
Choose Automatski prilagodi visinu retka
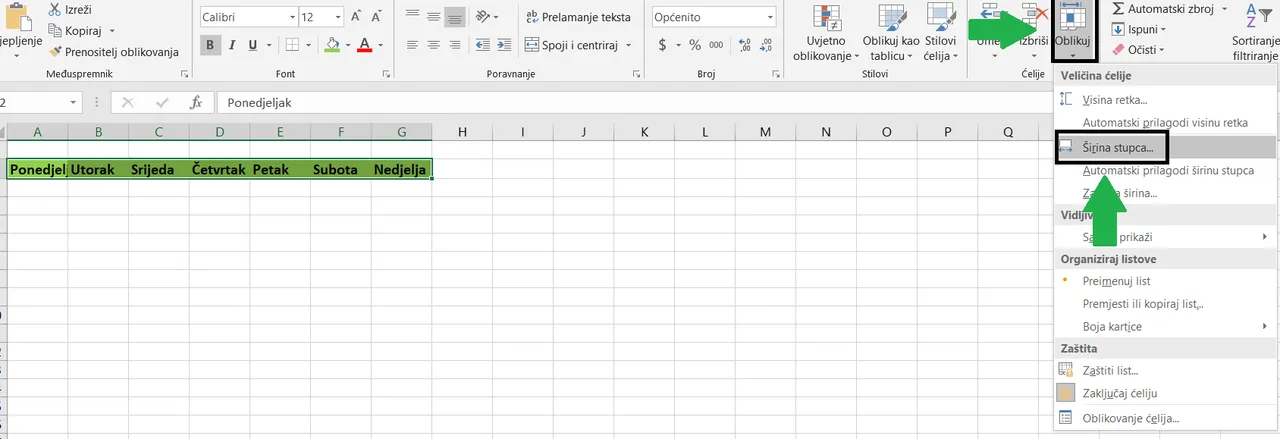tap(1166, 123)
